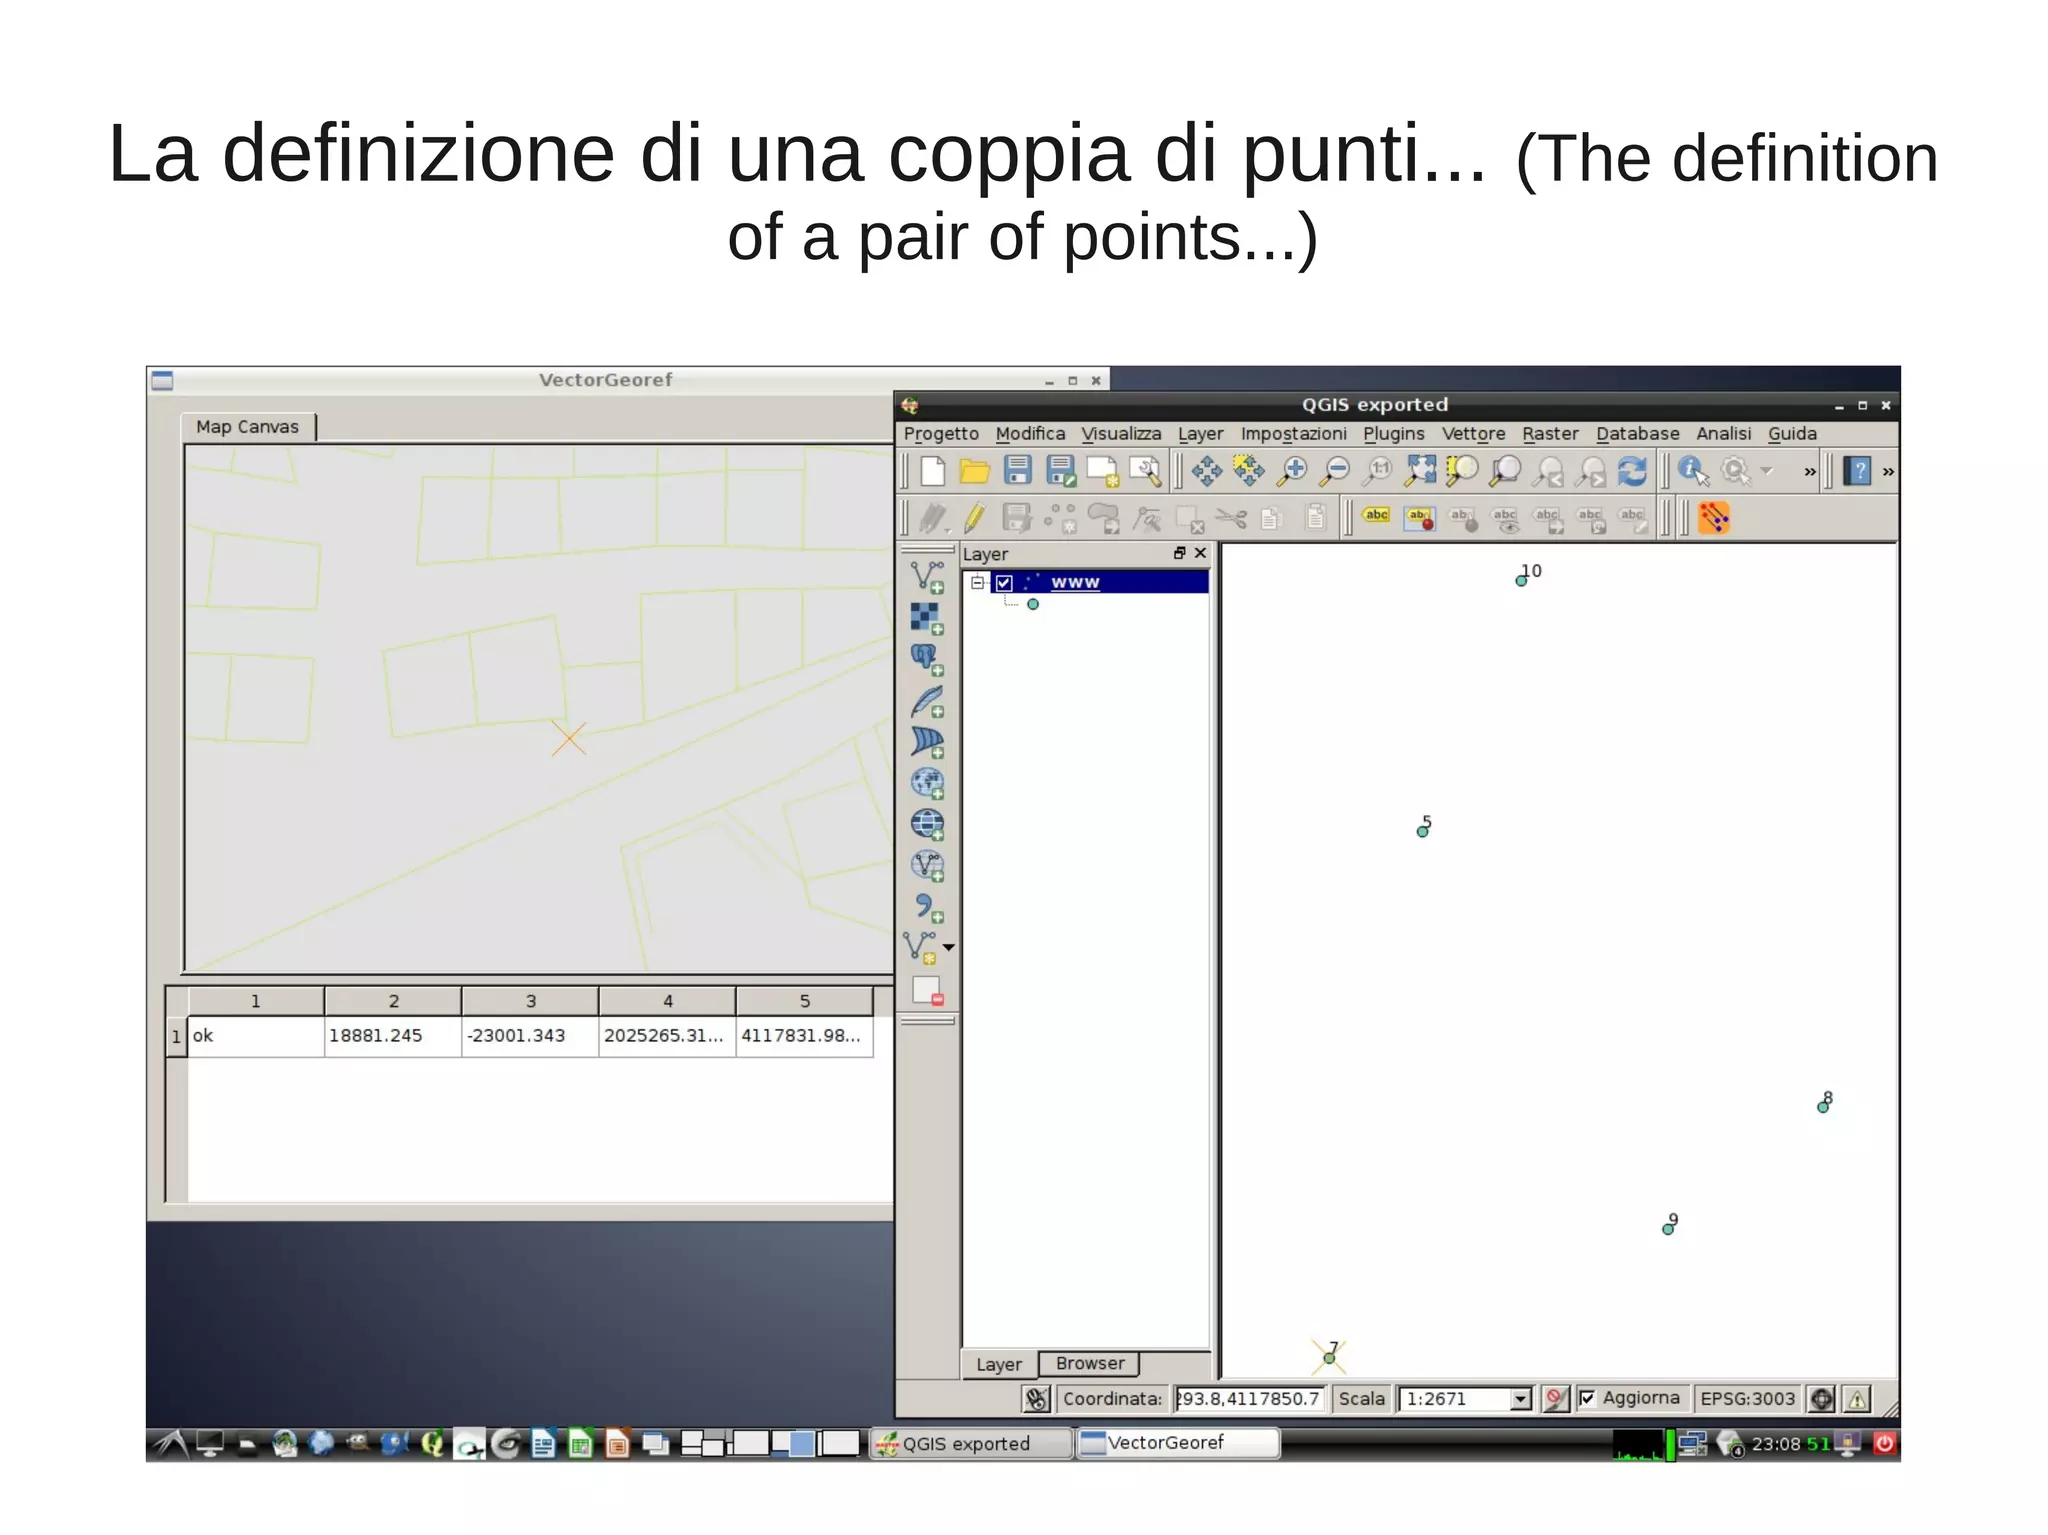The width and height of the screenshot is (2048, 1535).
Task: Open CRS status globe icon
Action: (1822, 1398)
